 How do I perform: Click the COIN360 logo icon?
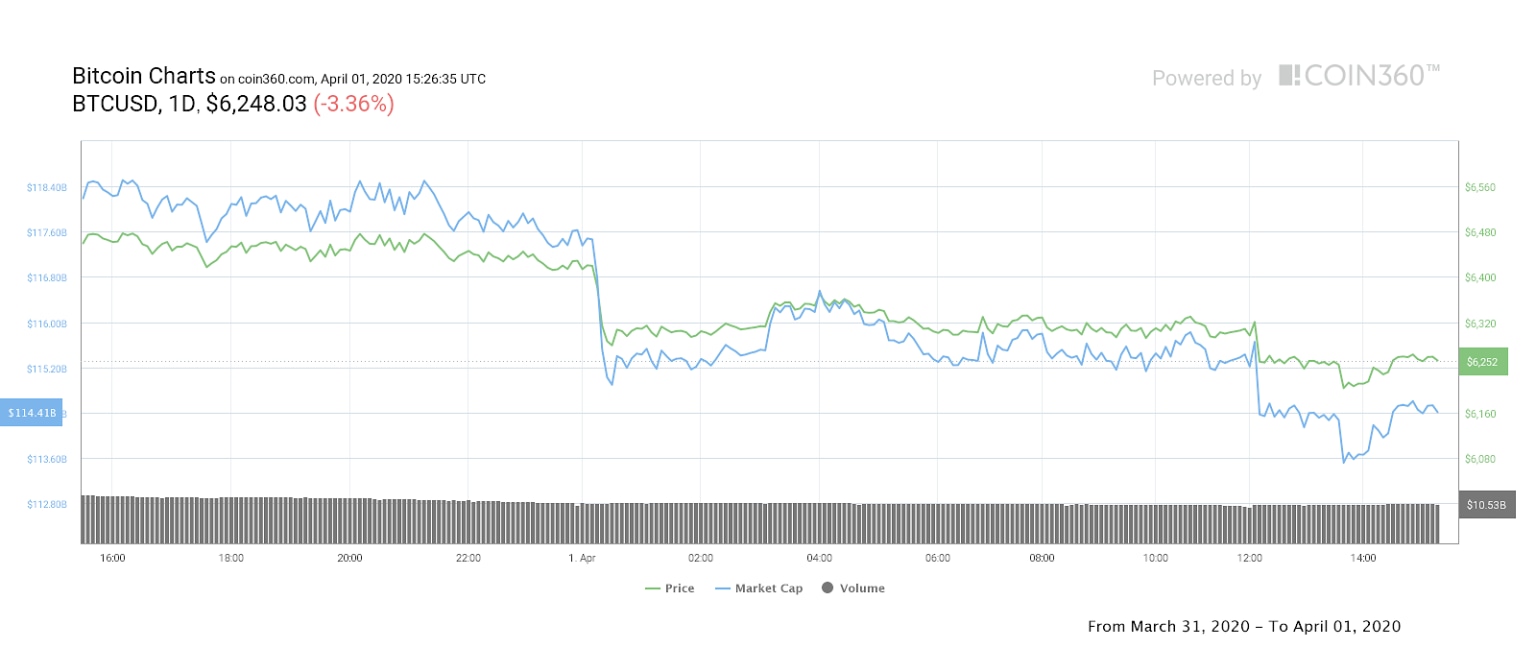1289,76
